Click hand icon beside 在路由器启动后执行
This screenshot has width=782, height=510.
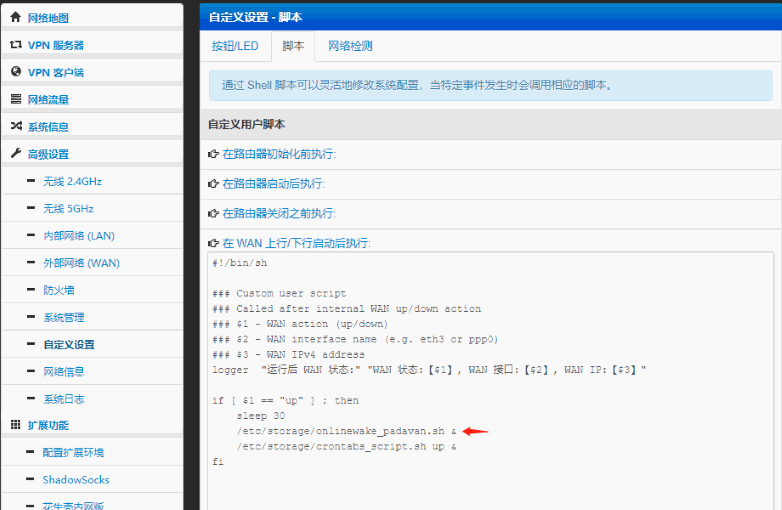point(213,184)
